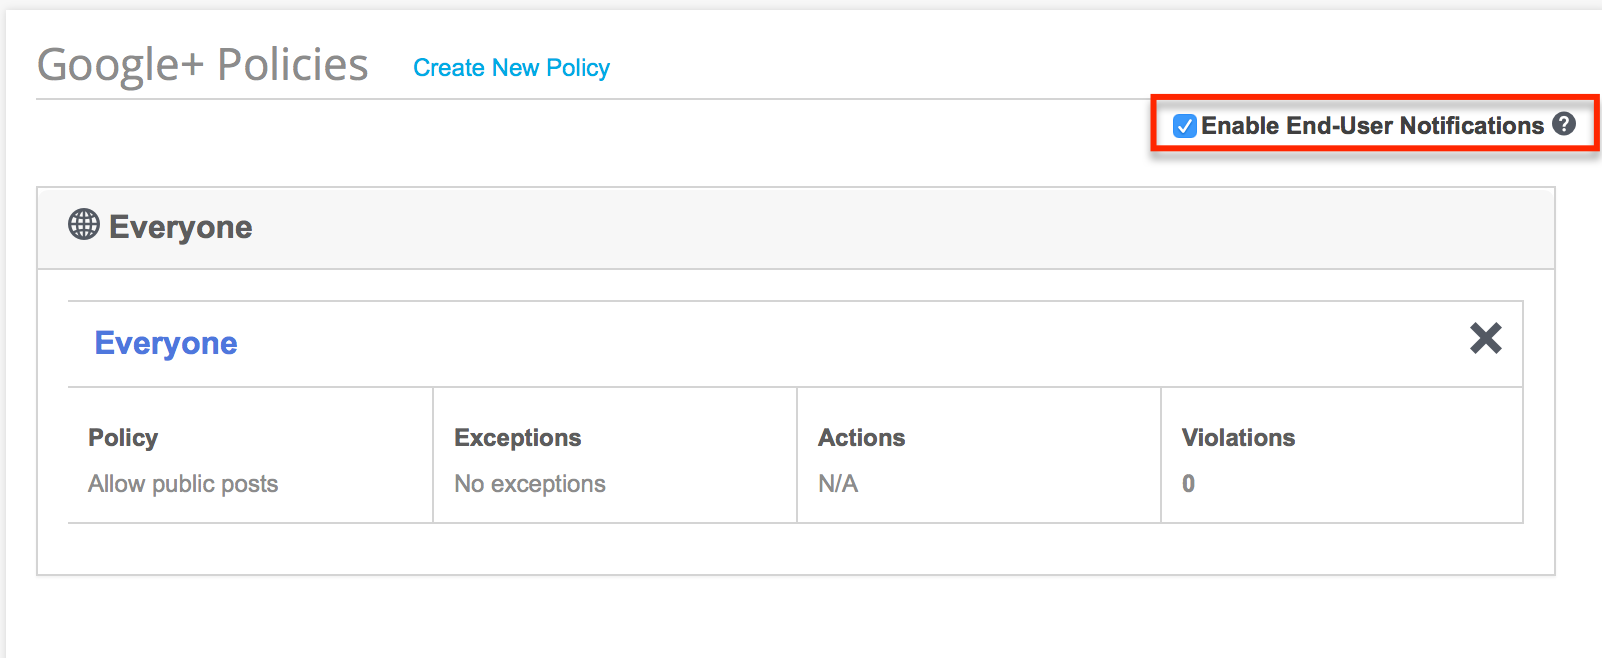Viewport: 1602px width, 658px height.
Task: Open the blue Everyone policy link
Action: coord(166,343)
